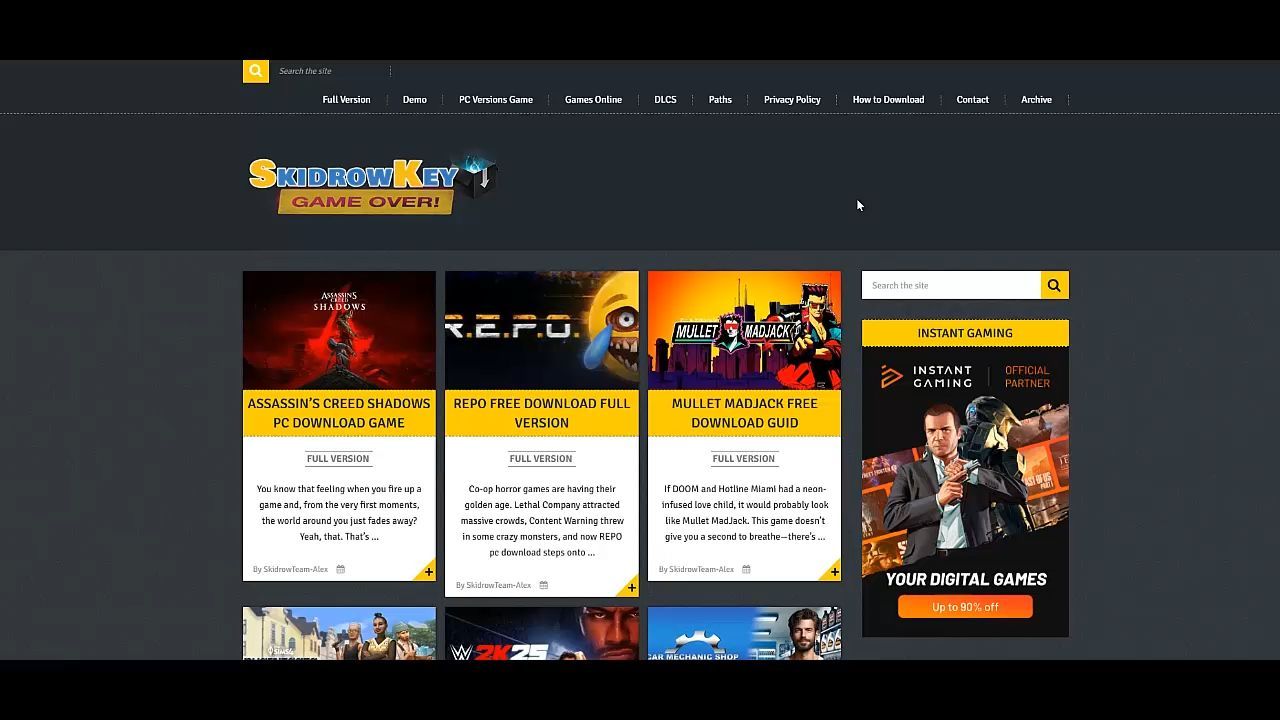Image resolution: width=1280 pixels, height=720 pixels.
Task: Click the SkidrowKey site logo
Action: [372, 183]
